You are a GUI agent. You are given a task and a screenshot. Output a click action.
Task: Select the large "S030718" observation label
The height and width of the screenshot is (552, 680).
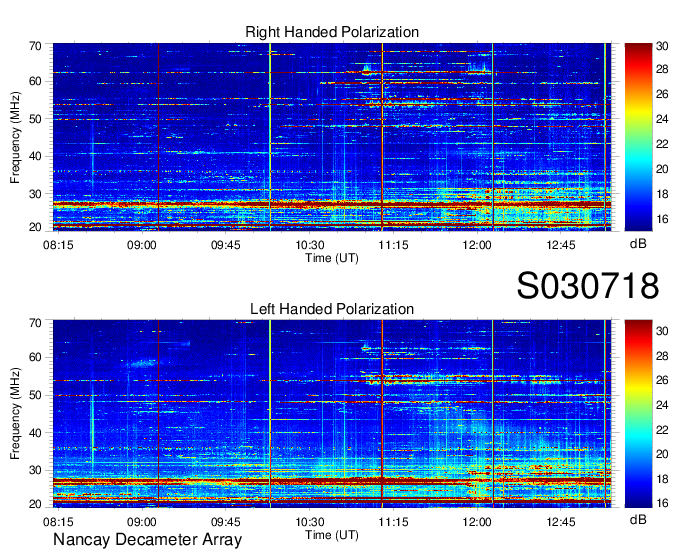[588, 285]
